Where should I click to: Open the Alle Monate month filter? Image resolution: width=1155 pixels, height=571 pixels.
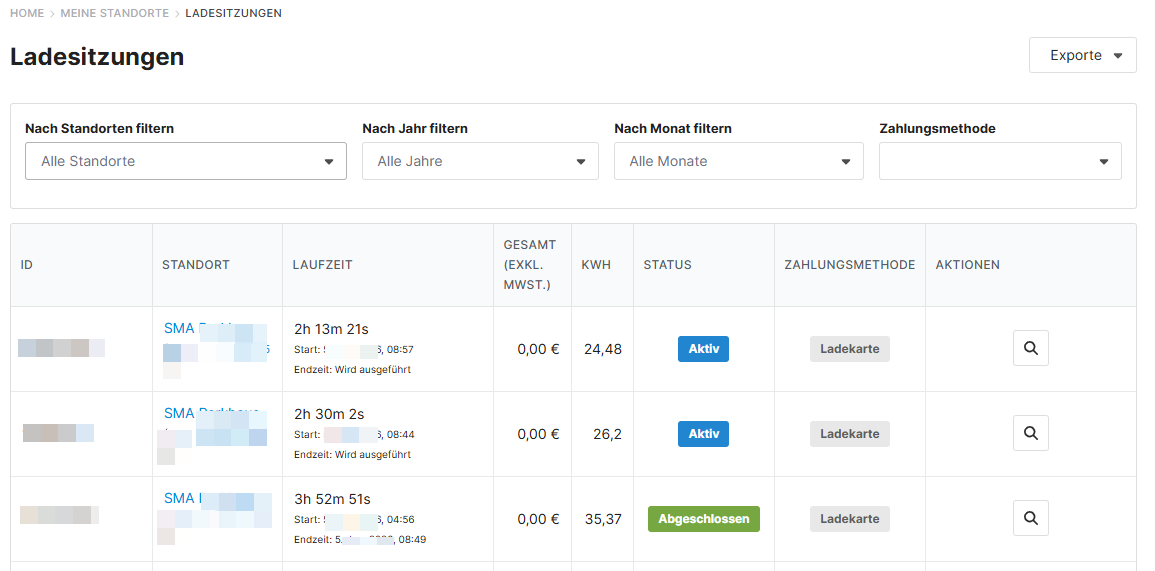(x=738, y=161)
